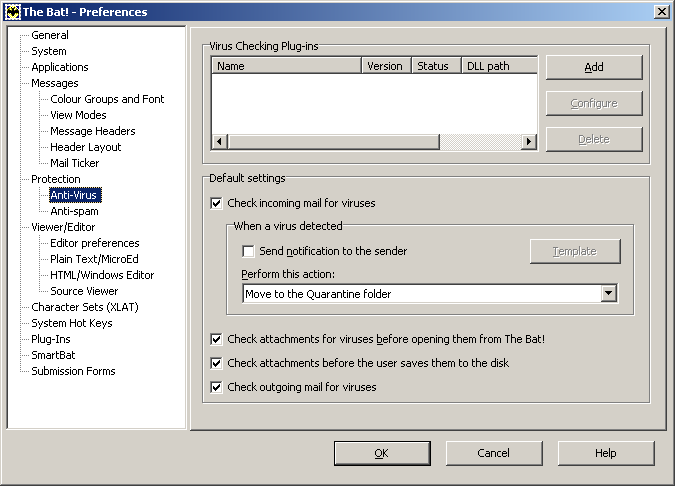Open Character Sets (XLAT) page
This screenshot has width=675, height=486.
click(x=85, y=307)
